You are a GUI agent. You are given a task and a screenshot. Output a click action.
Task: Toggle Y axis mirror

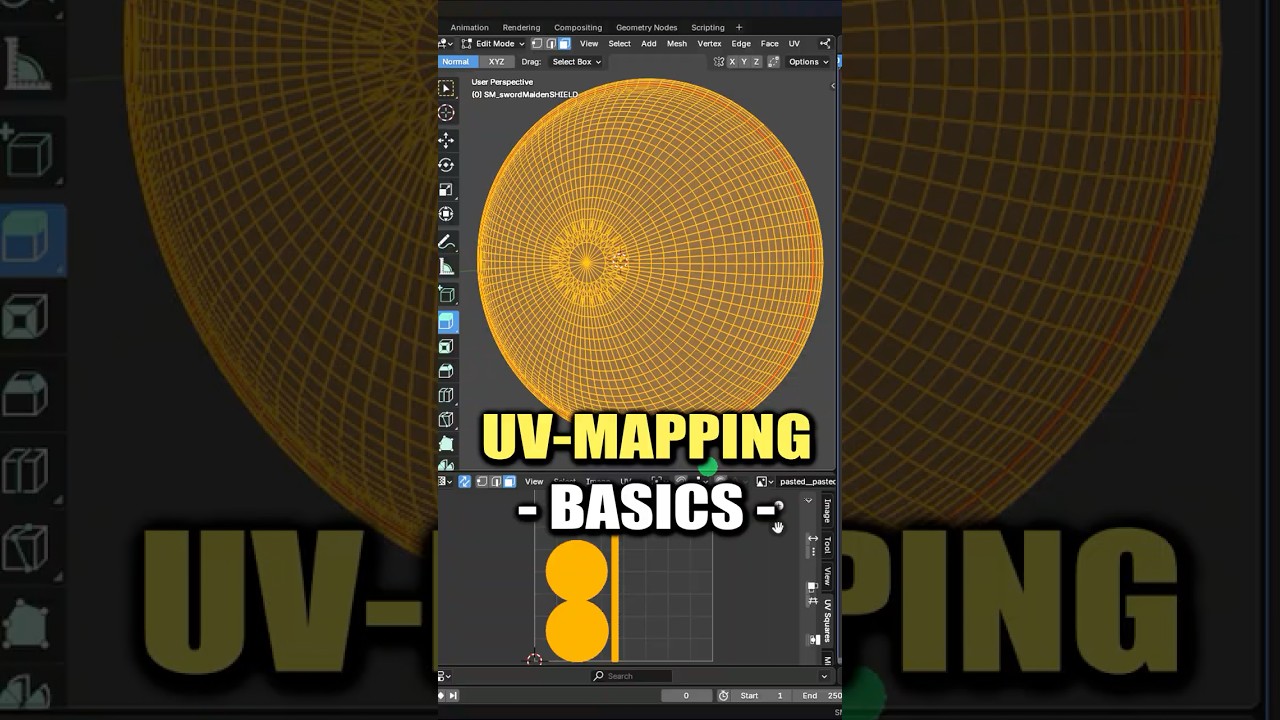pos(744,62)
